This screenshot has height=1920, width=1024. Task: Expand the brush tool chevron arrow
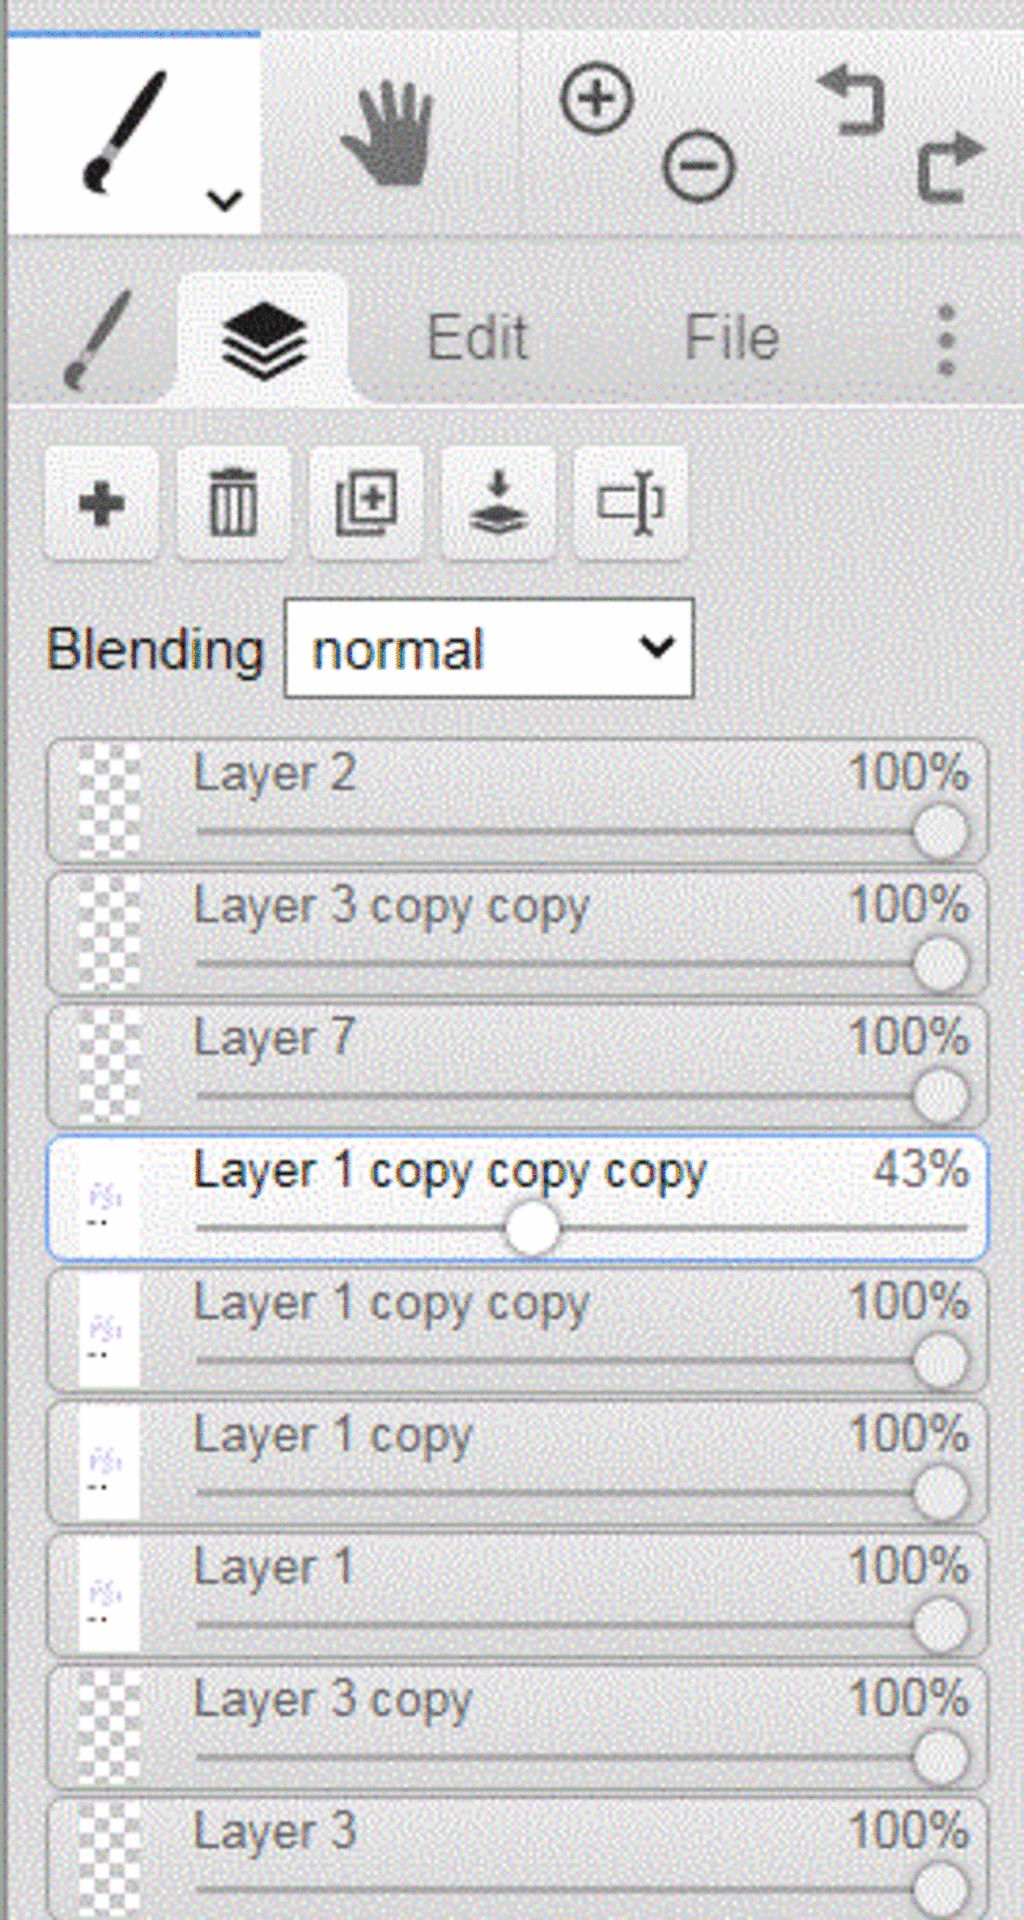(x=225, y=200)
